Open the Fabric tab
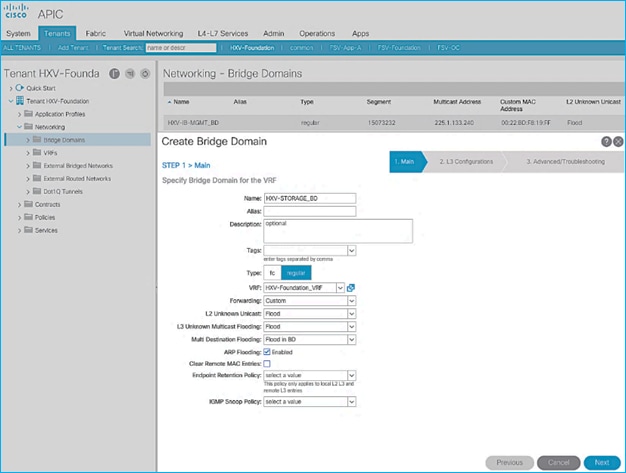Image resolution: width=626 pixels, height=473 pixels. pyautogui.click(x=95, y=34)
